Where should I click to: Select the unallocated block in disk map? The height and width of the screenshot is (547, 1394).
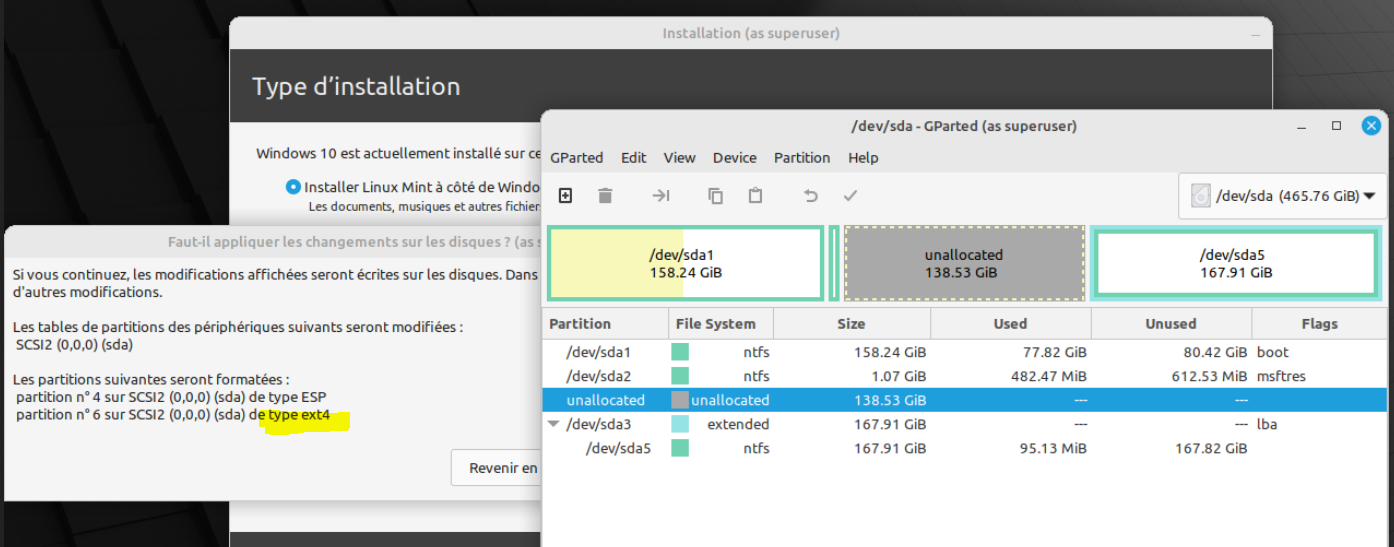(963, 263)
